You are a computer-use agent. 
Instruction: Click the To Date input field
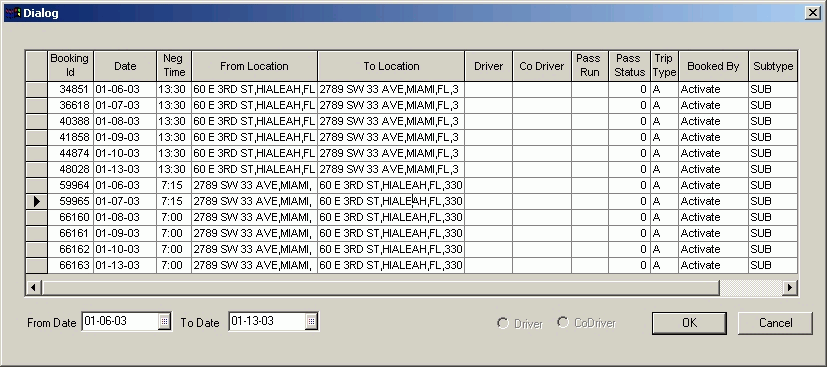(x=267, y=321)
